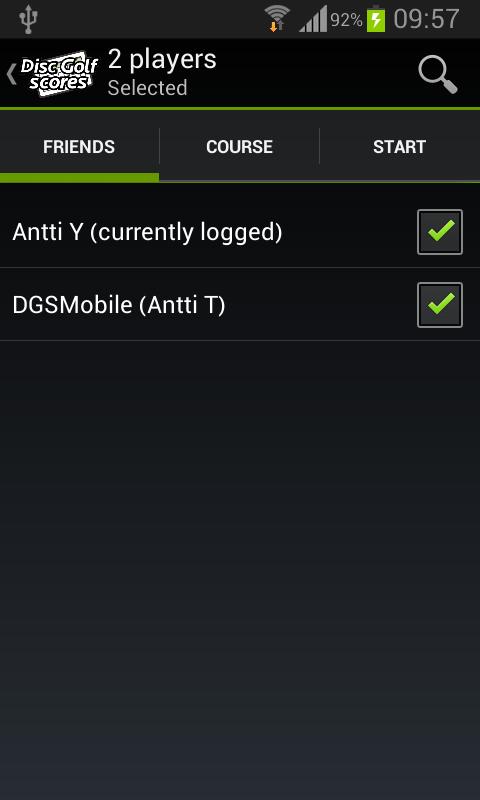Tap the DGSMobile (Antti T) player name
Screen dimensions: 480x800
[x=119, y=305]
